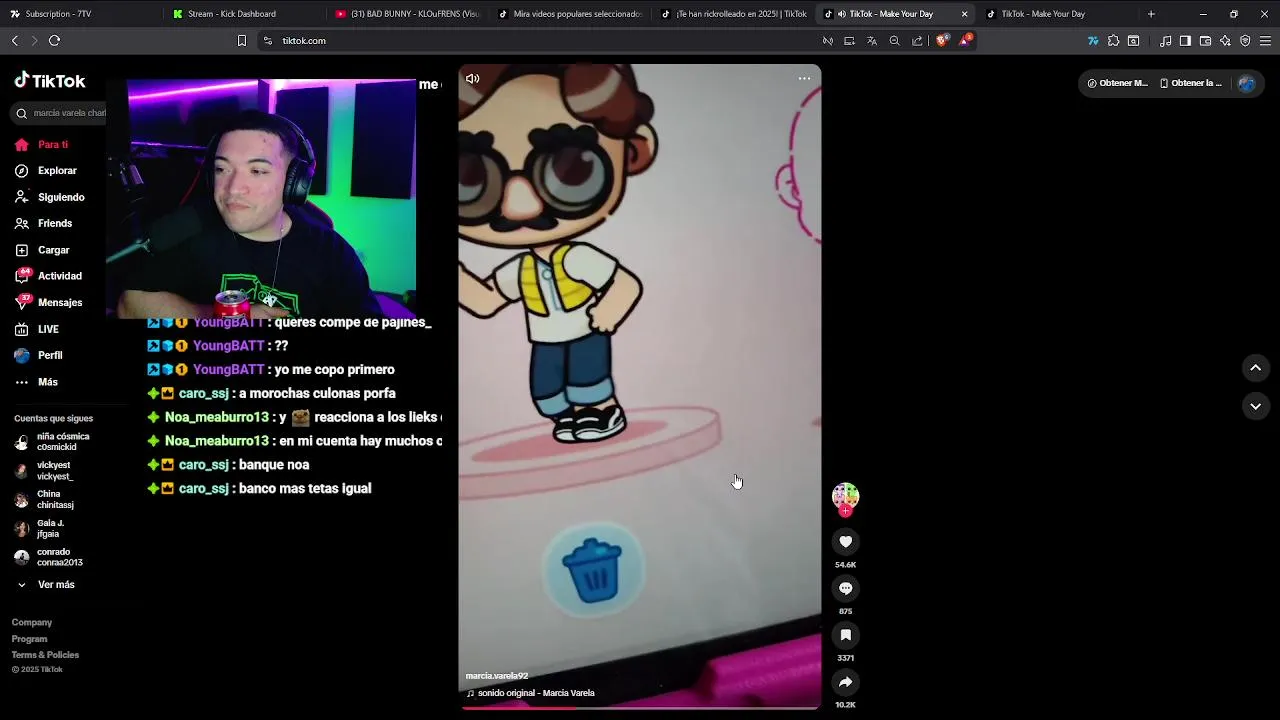
Task: Open Brave Shields lion icon
Action: [942, 41]
